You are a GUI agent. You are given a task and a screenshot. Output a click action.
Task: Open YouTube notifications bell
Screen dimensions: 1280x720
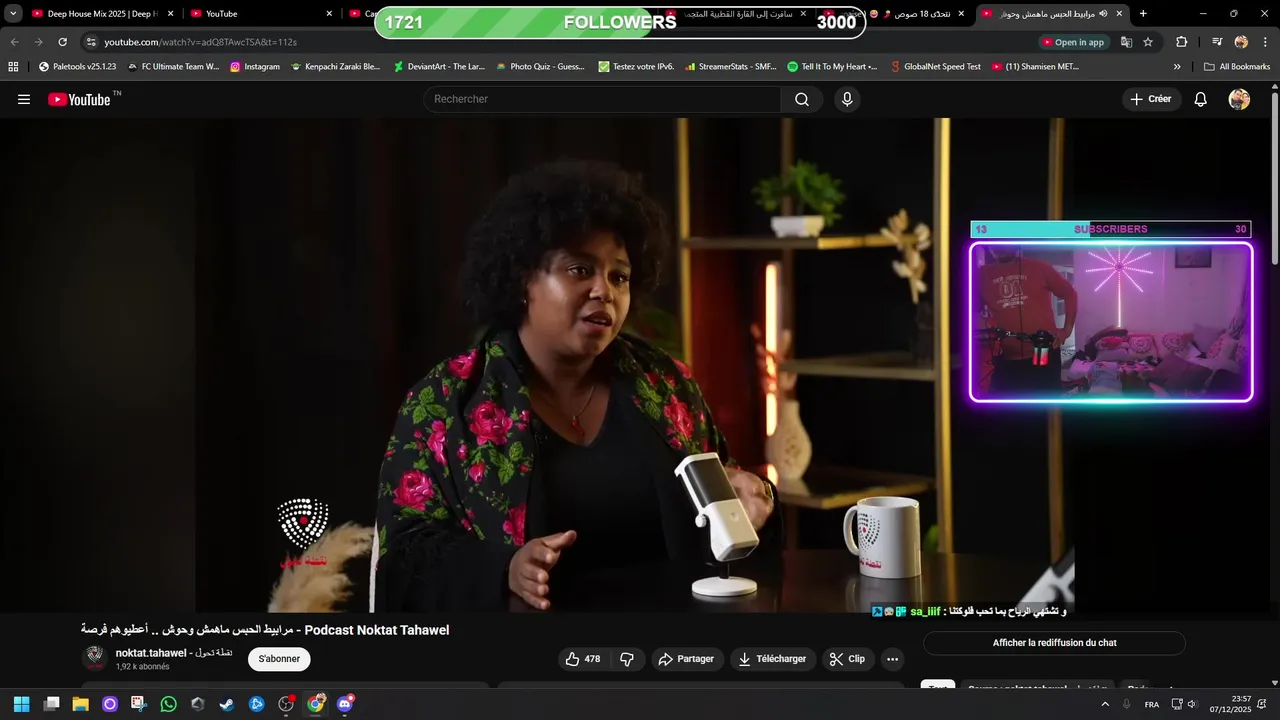pyautogui.click(x=1201, y=99)
